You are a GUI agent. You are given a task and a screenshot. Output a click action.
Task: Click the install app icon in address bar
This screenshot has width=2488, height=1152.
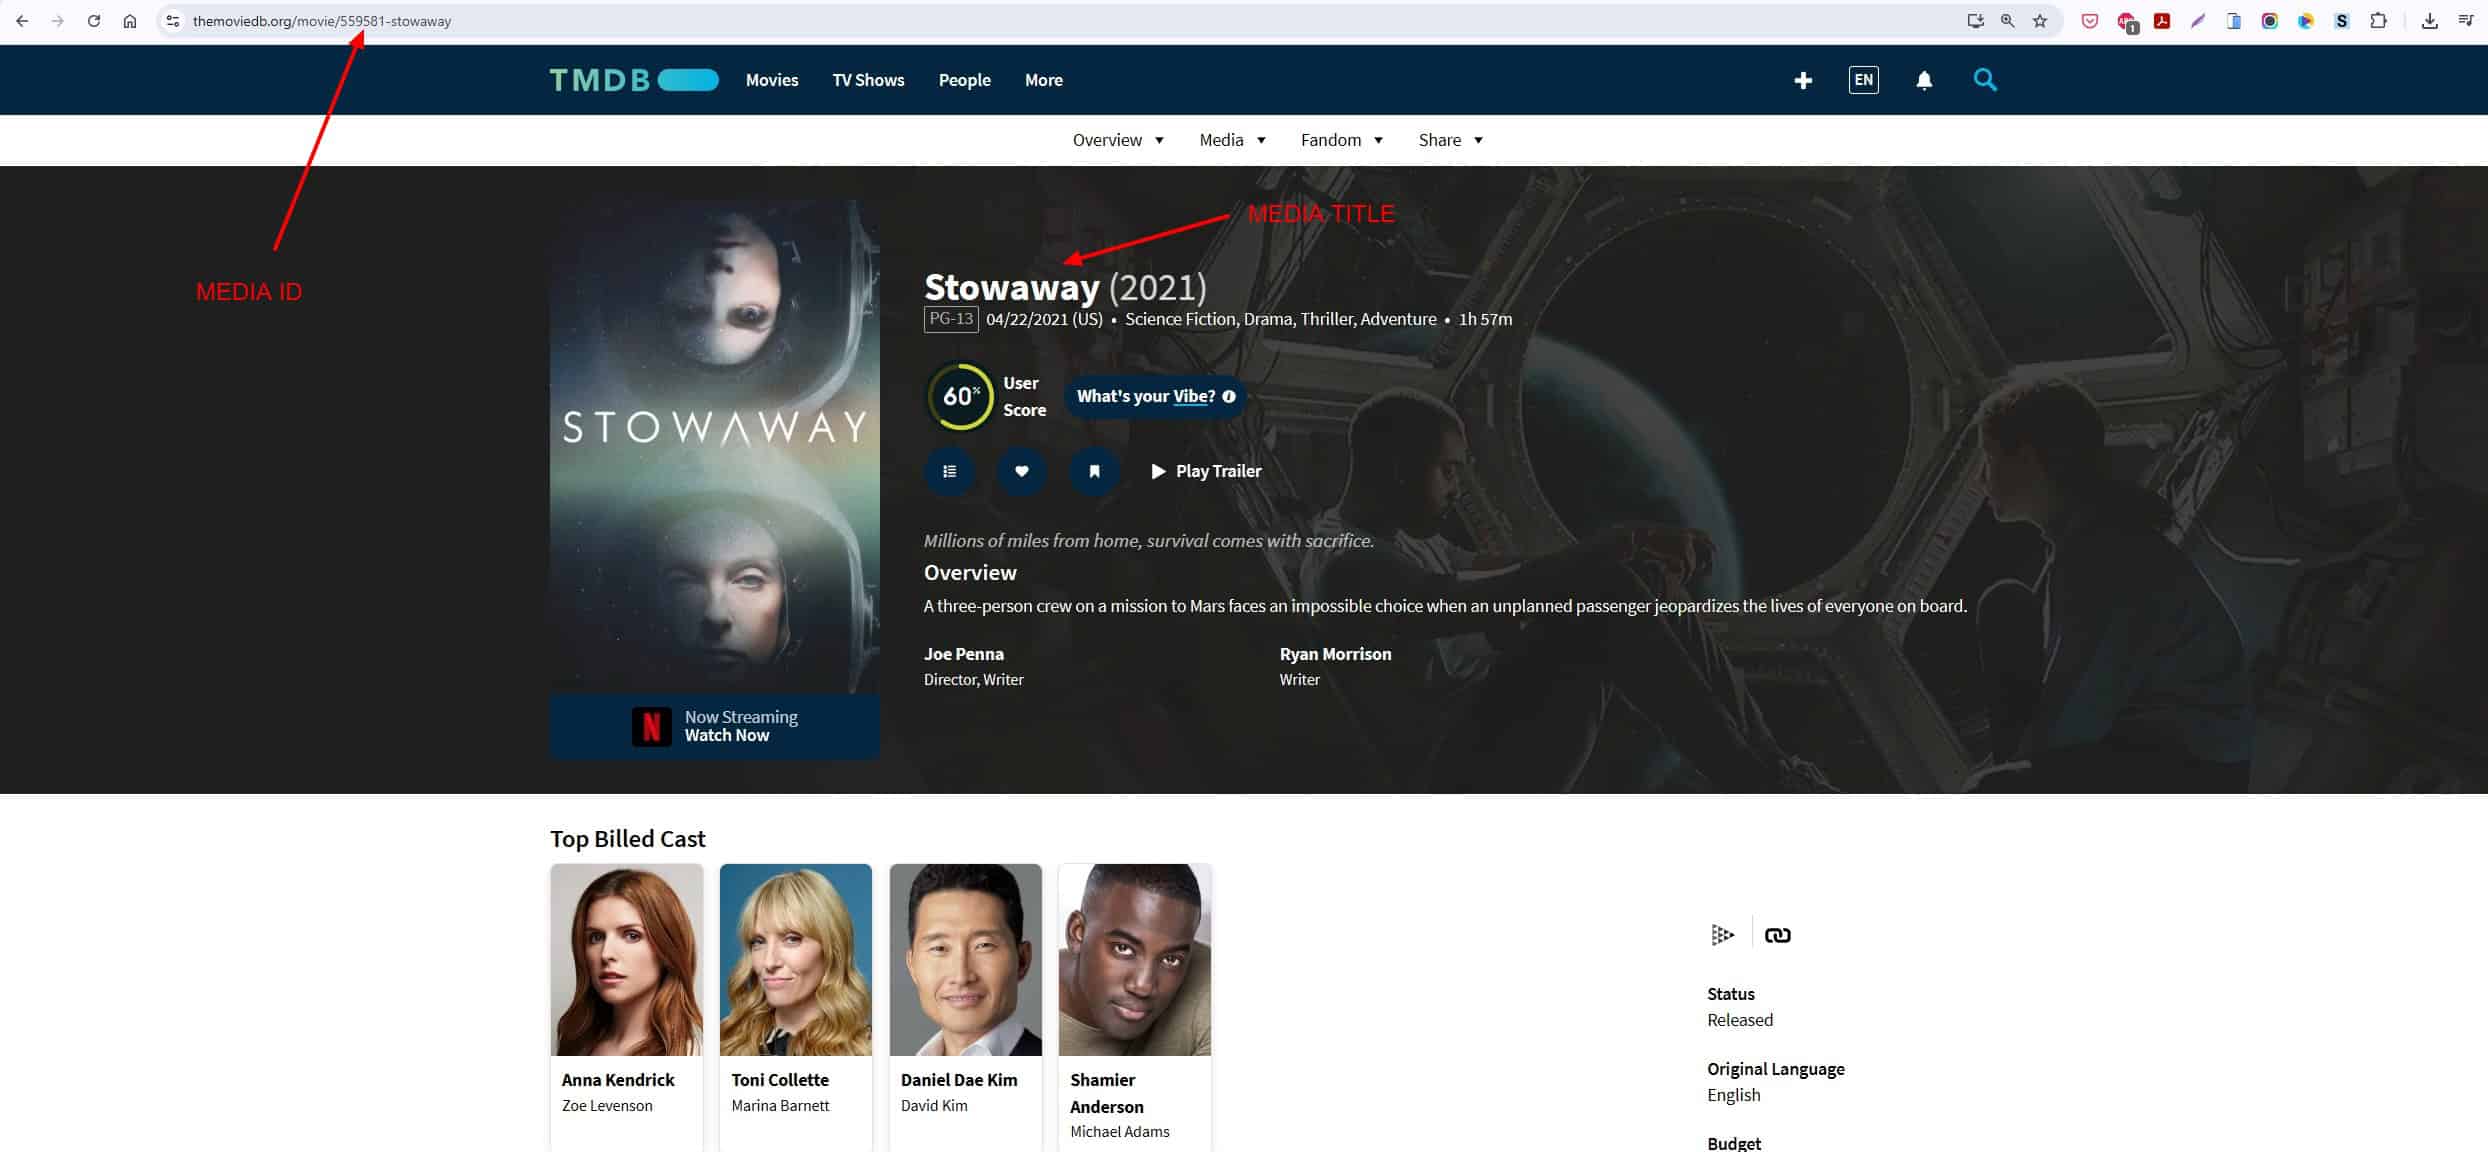click(x=1975, y=21)
